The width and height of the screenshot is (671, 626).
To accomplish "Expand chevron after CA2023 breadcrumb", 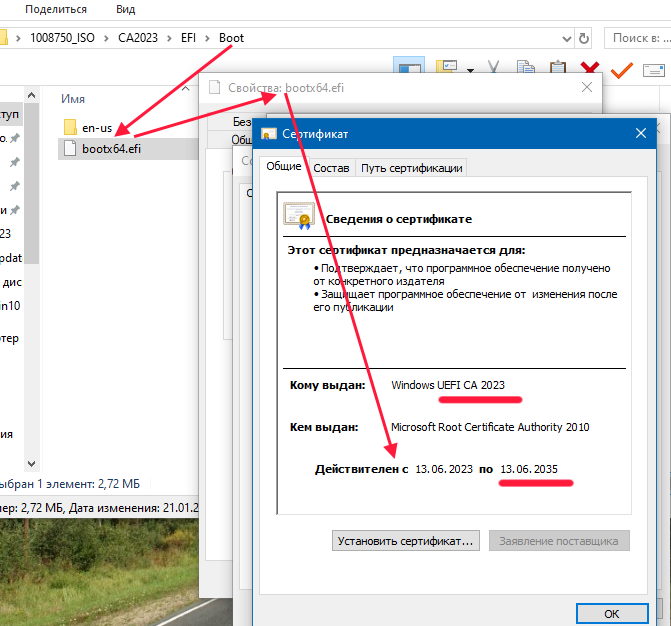I will point(169,39).
